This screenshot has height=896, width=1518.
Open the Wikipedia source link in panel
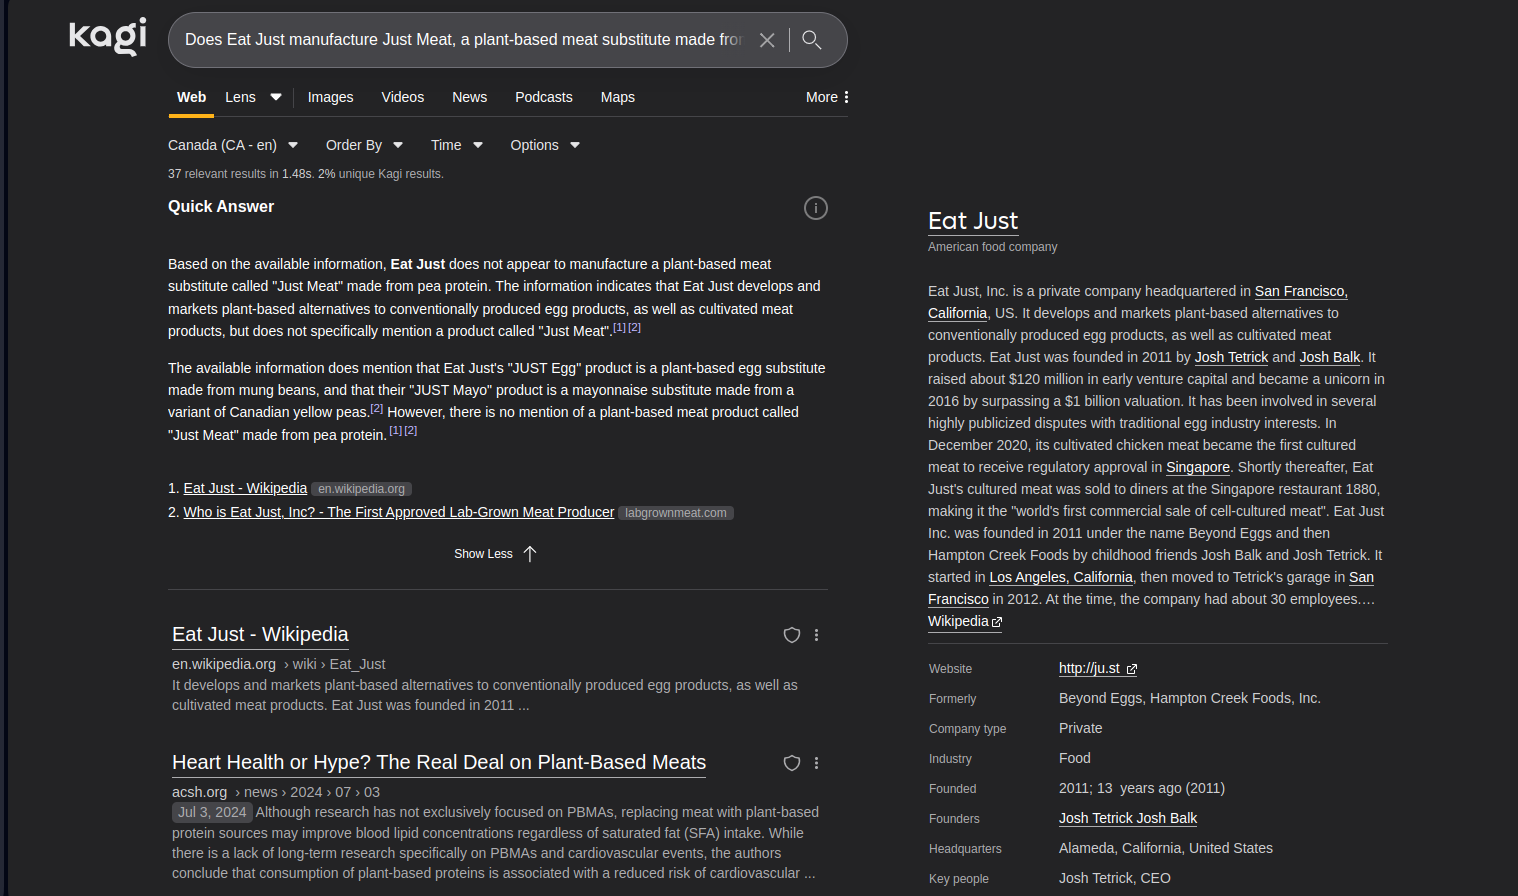pos(965,621)
